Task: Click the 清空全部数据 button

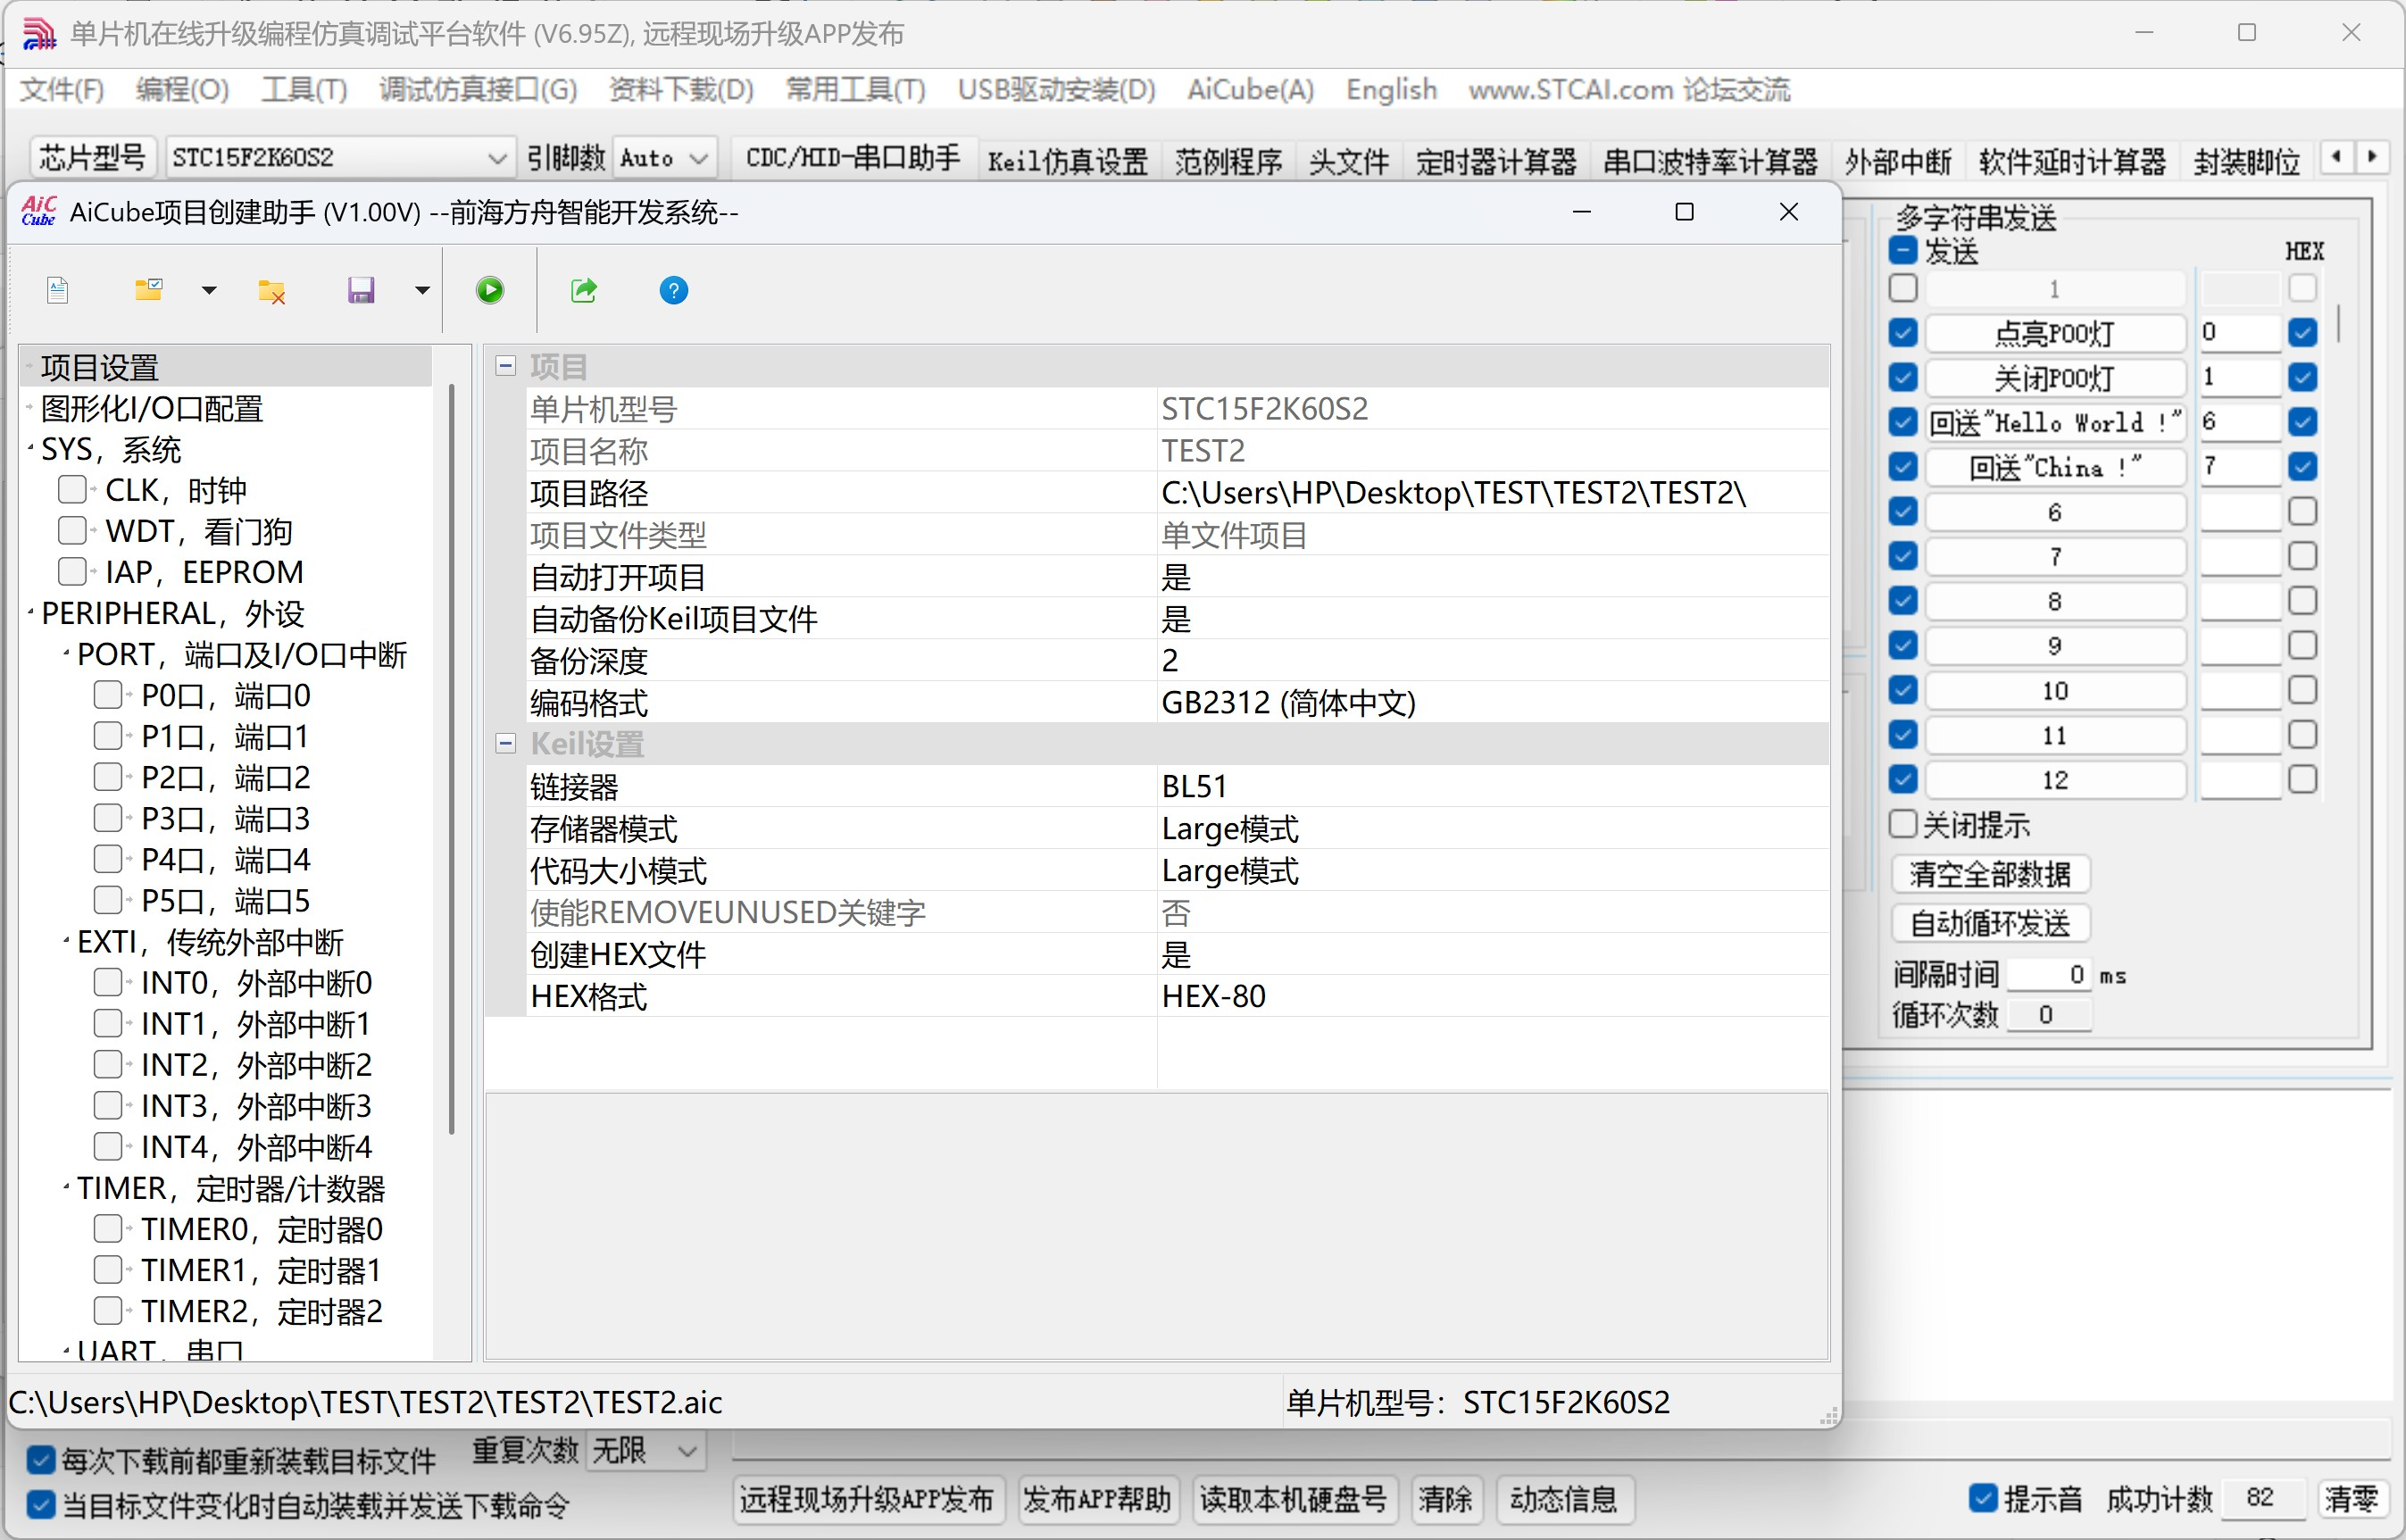Action: pyautogui.click(x=1989, y=875)
